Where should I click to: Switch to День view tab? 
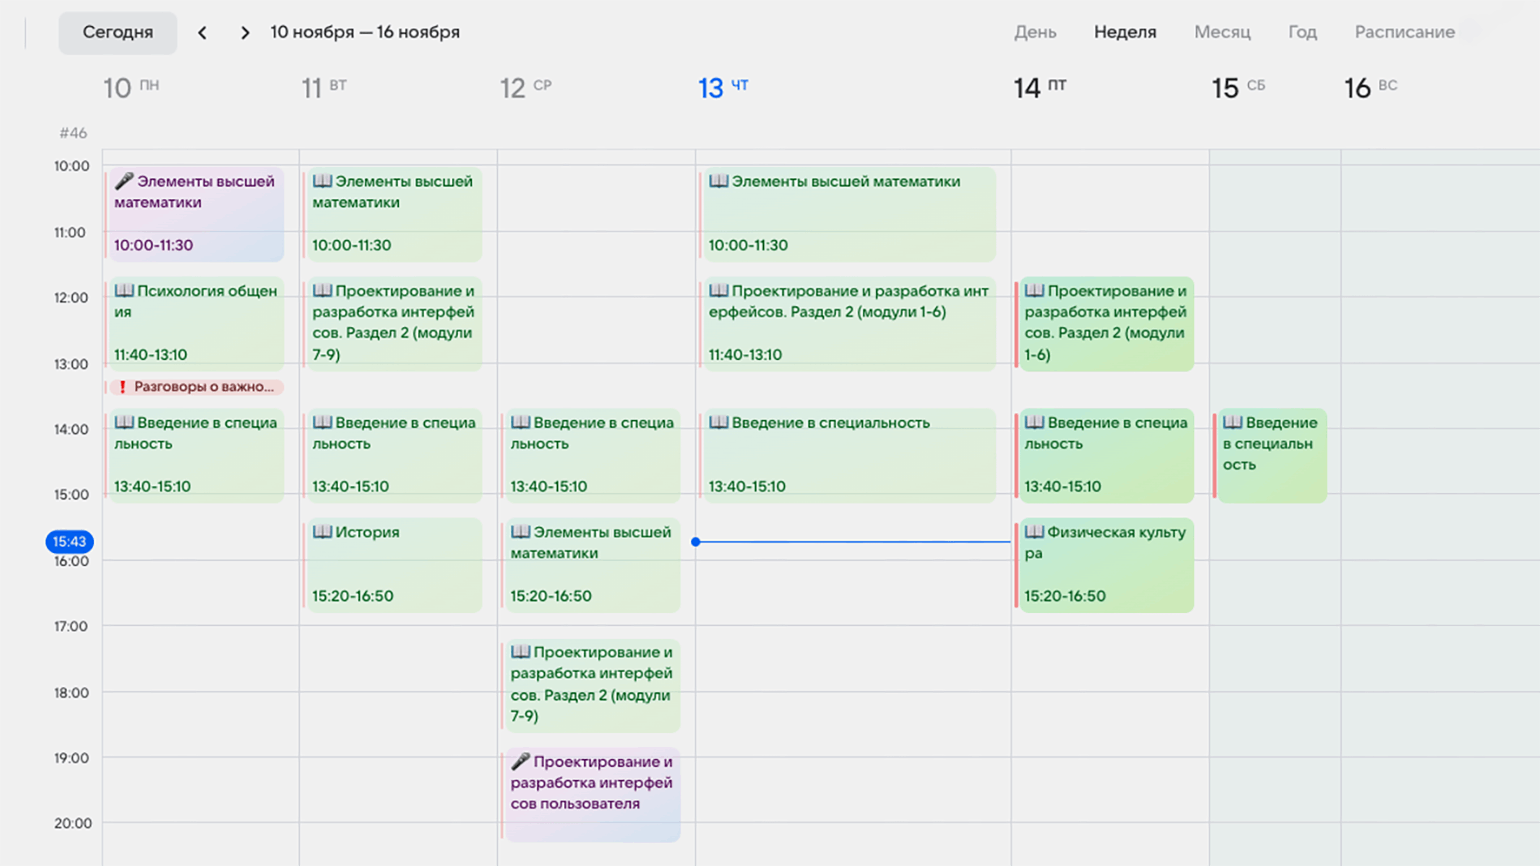(x=1034, y=32)
